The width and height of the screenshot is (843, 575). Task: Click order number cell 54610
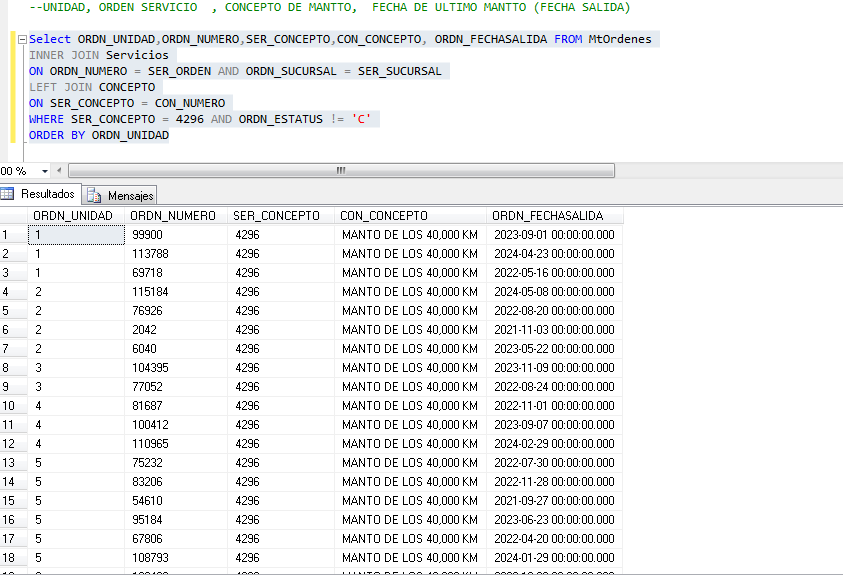click(x=176, y=501)
